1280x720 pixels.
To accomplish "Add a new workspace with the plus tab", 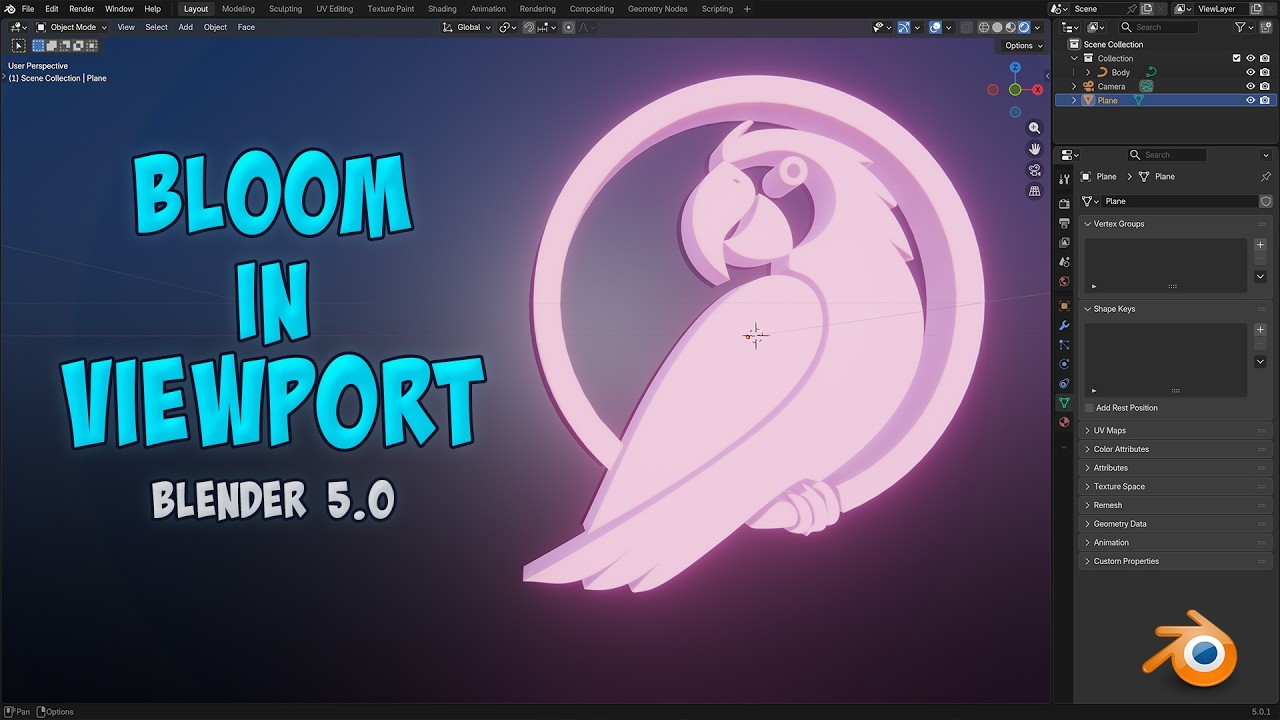I will point(747,9).
